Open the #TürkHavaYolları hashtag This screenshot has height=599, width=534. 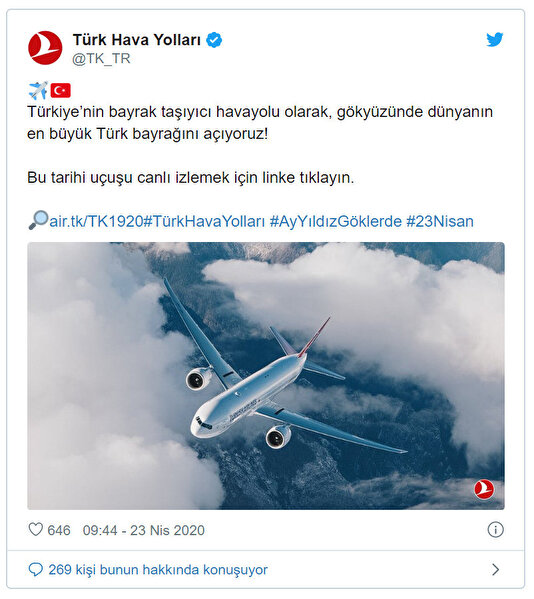[x=204, y=221]
